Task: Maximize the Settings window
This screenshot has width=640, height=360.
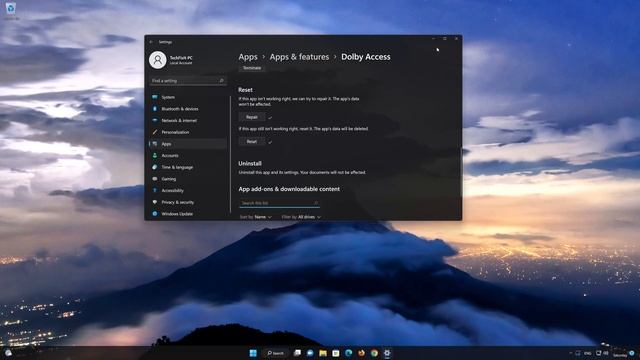Action: (445, 39)
